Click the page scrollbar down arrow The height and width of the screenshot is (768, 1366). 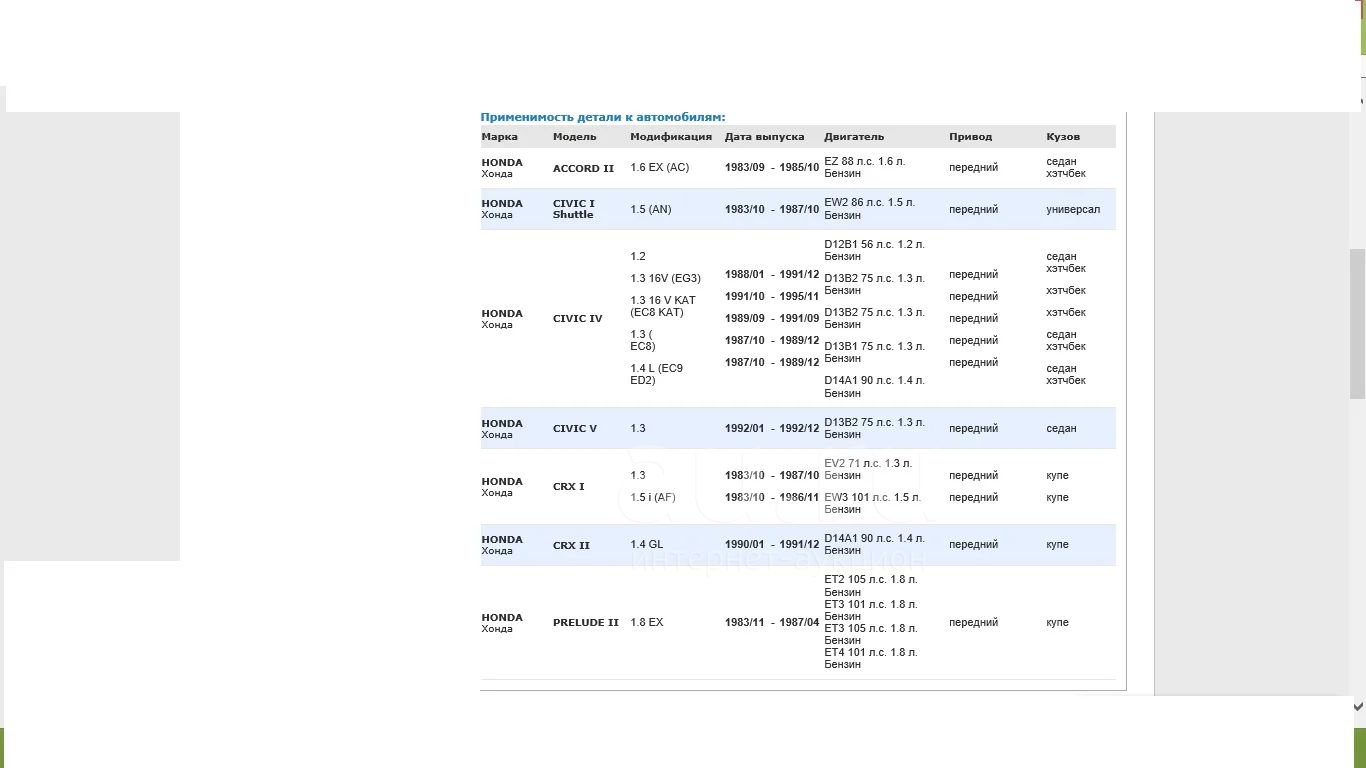pyautogui.click(x=1357, y=706)
